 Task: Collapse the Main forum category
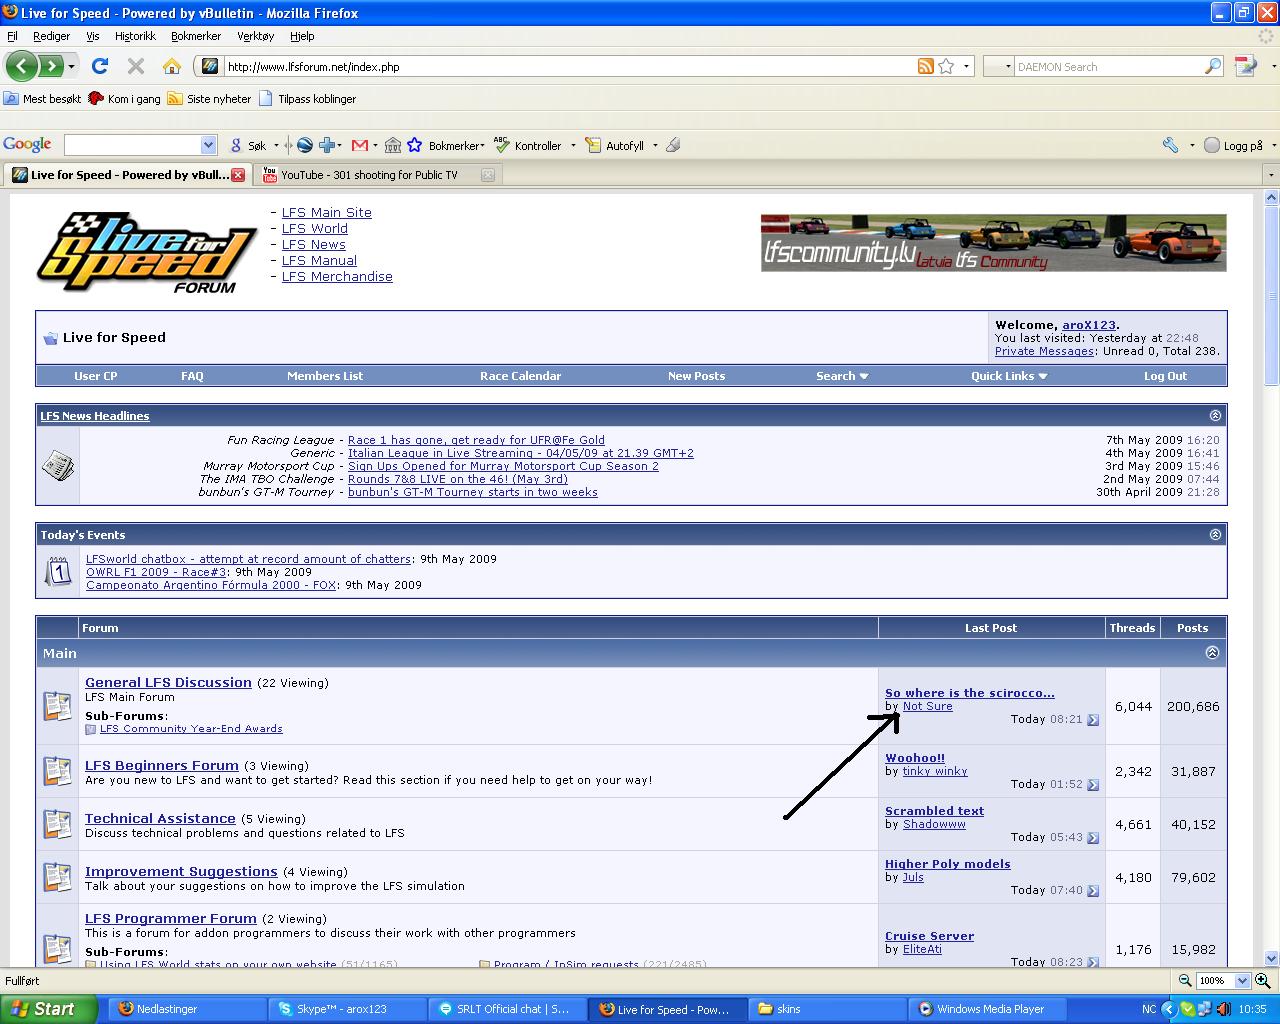(1212, 653)
